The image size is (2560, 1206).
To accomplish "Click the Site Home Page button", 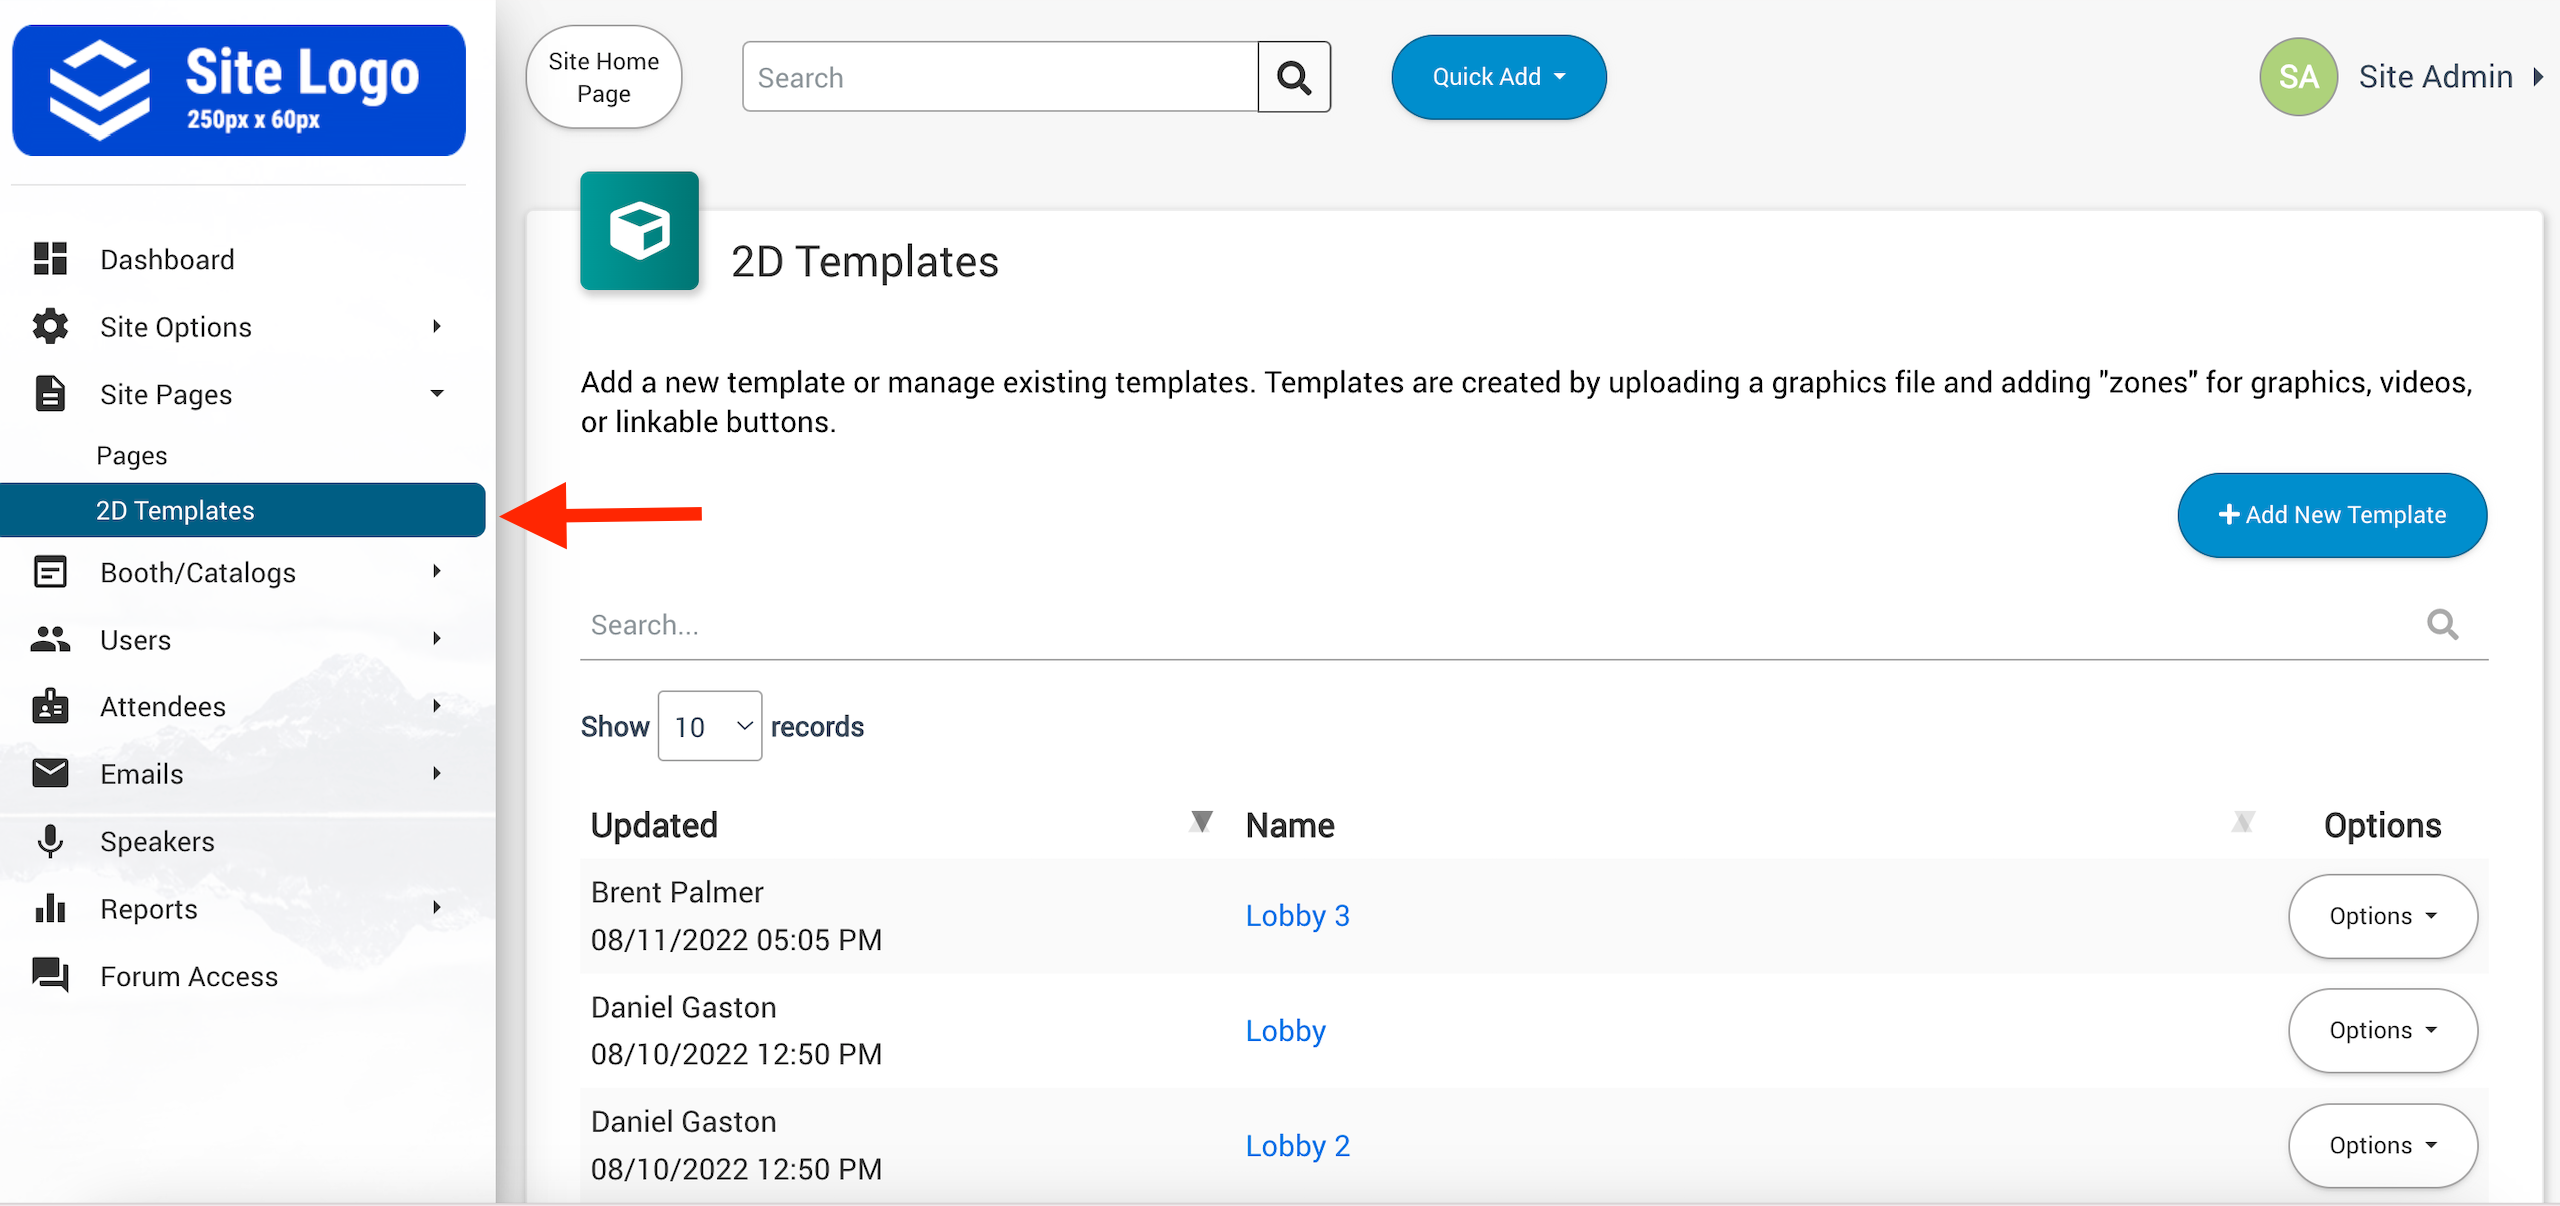I will pyautogui.click(x=604, y=77).
